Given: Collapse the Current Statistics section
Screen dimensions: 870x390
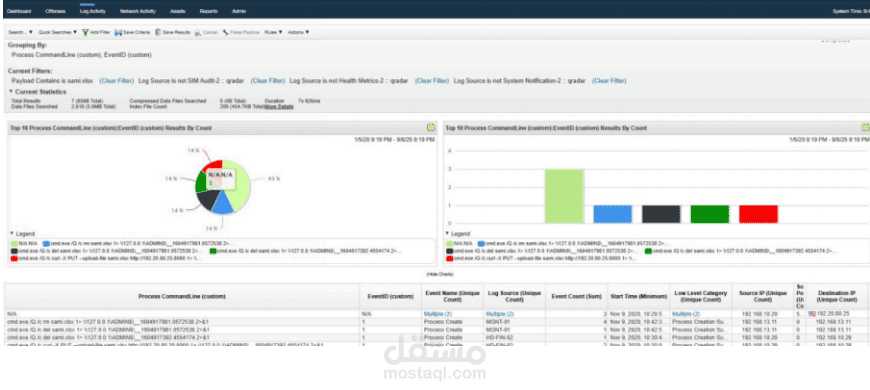Looking at the screenshot, I should (11, 92).
